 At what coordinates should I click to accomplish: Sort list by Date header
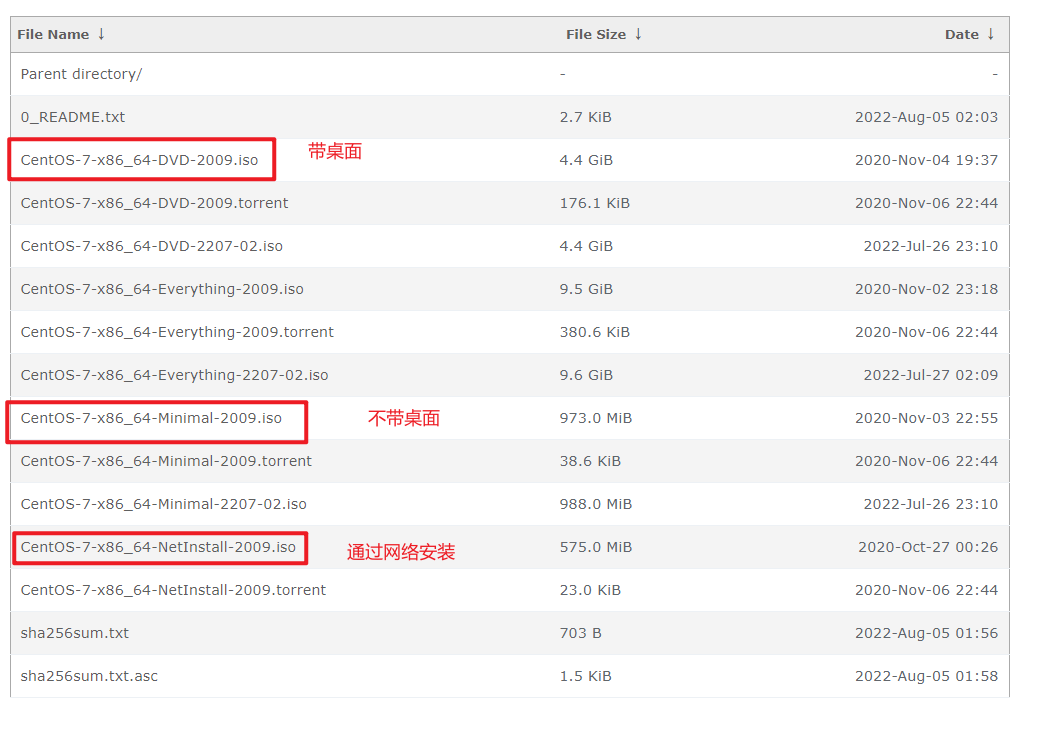coord(961,34)
